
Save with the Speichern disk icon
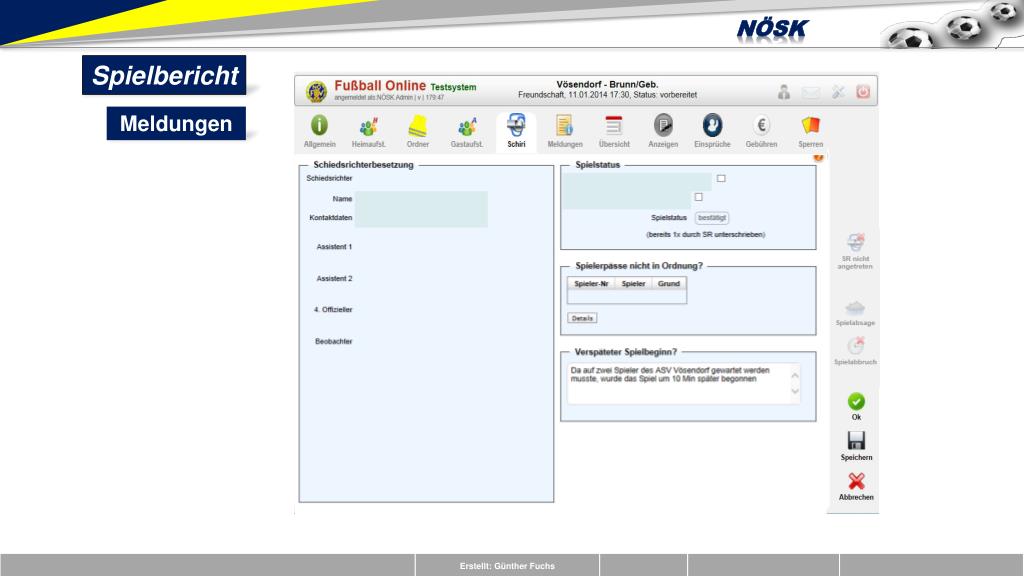856,440
